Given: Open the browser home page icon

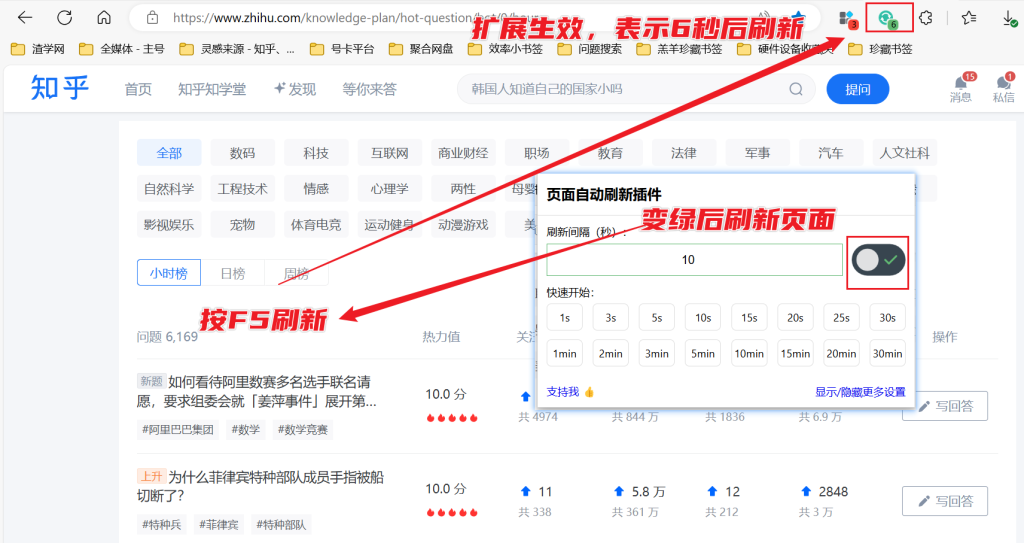Looking at the screenshot, I should click(104, 18).
